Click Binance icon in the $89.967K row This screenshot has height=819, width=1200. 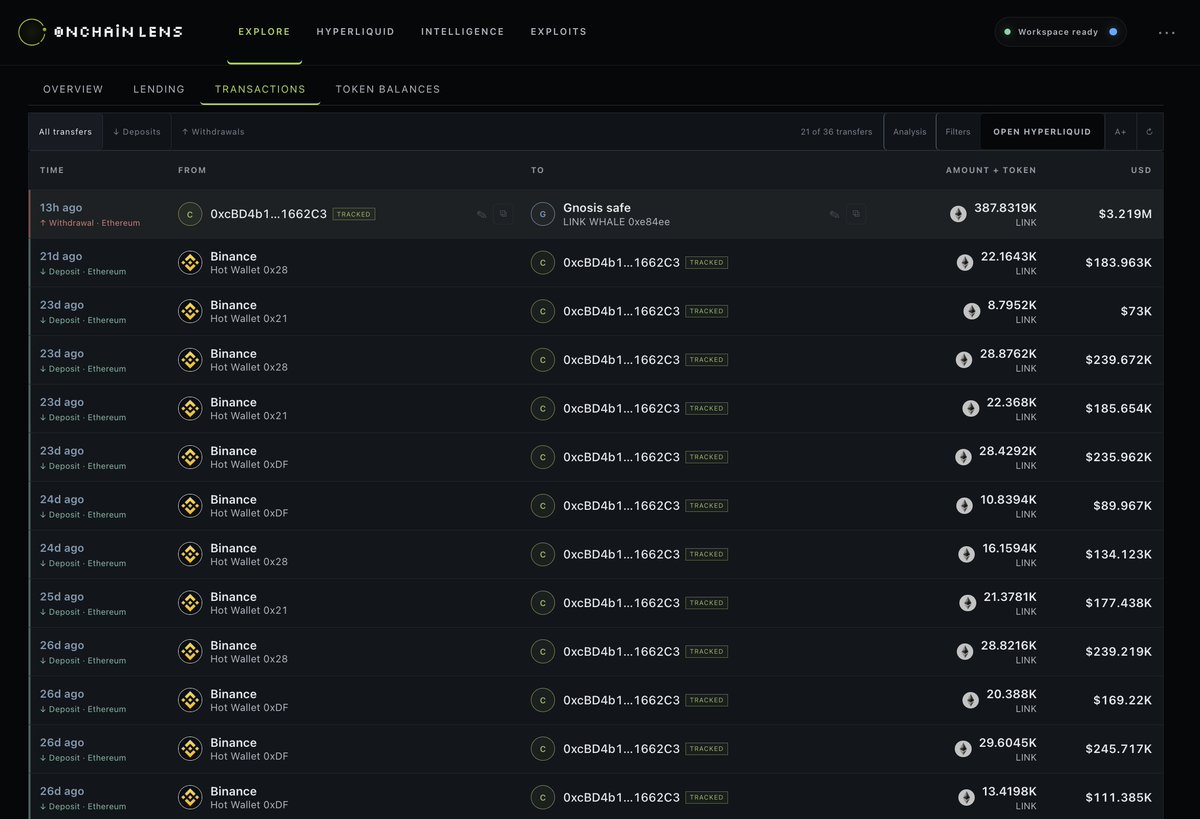(x=190, y=506)
